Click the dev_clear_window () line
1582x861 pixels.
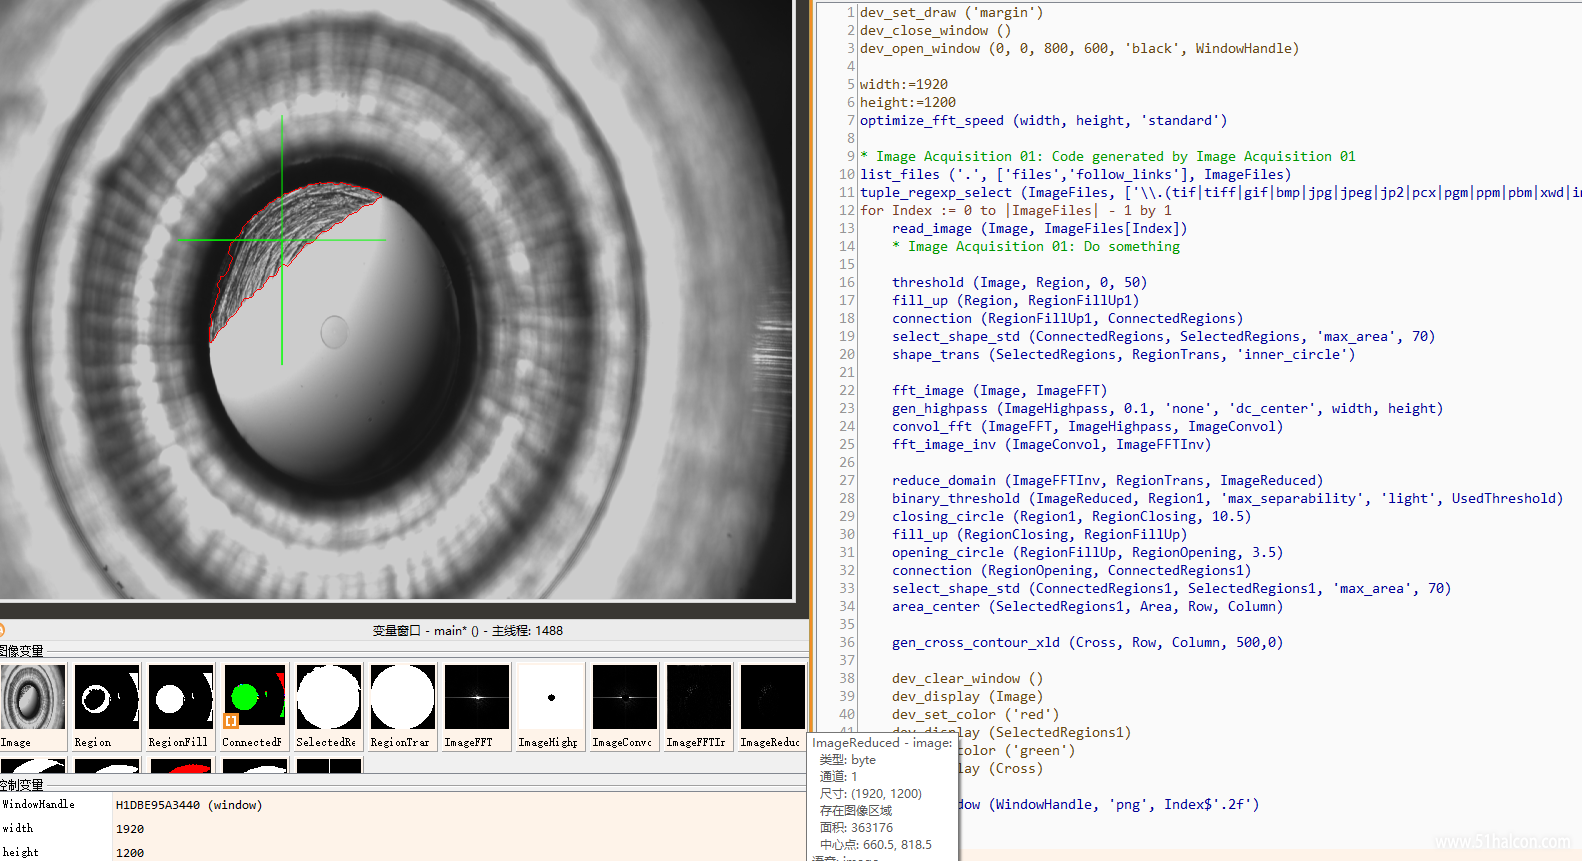(x=967, y=678)
